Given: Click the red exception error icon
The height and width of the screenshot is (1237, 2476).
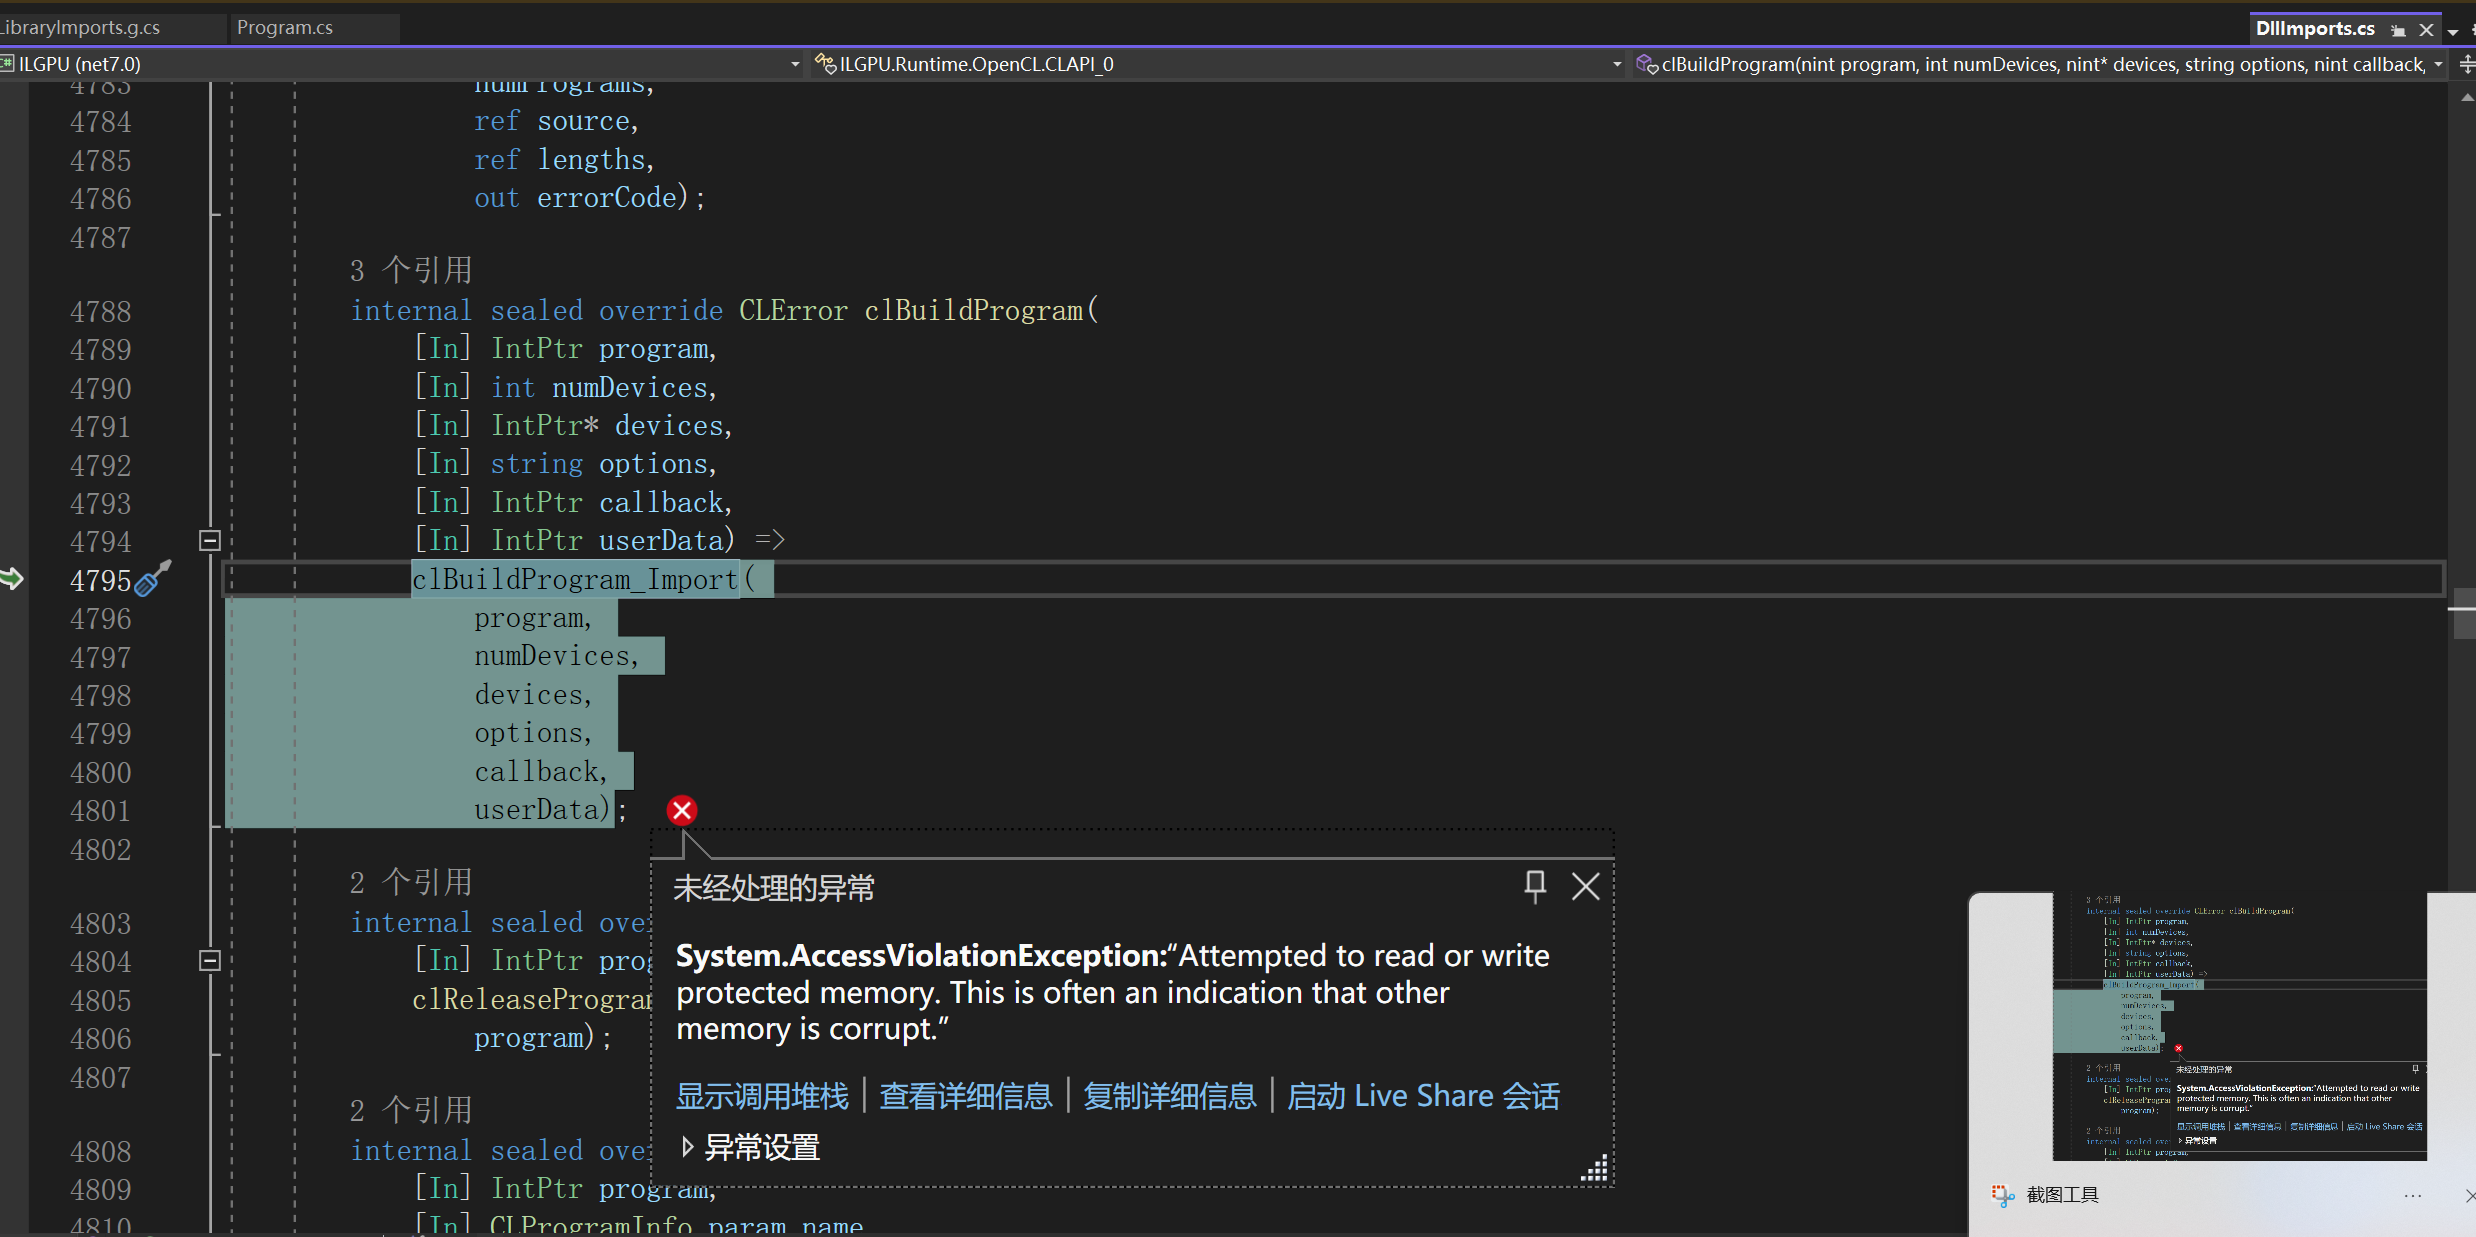Looking at the screenshot, I should [x=682, y=810].
